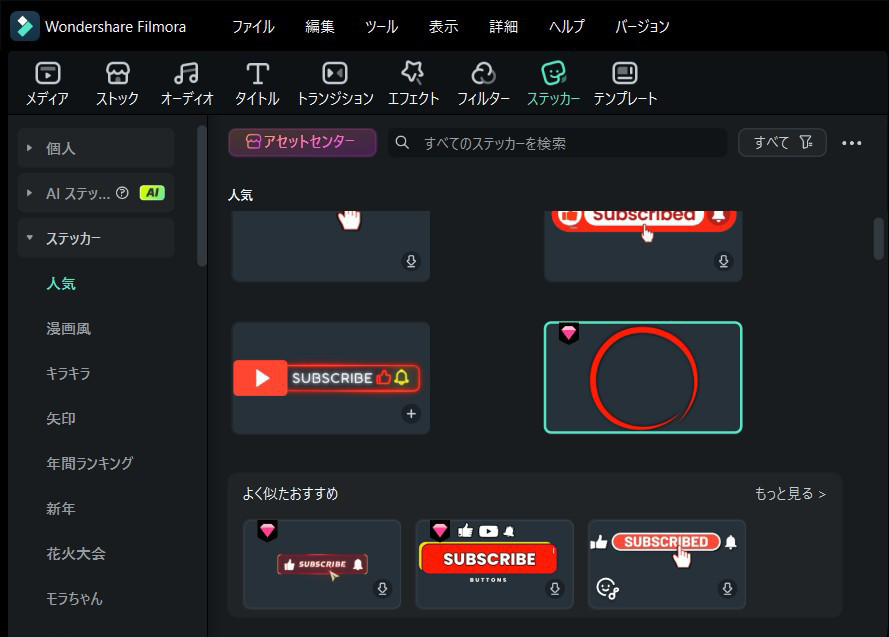Screen dimensions: 889x637
Task: Download the Subscribed sticker
Action: [723, 260]
